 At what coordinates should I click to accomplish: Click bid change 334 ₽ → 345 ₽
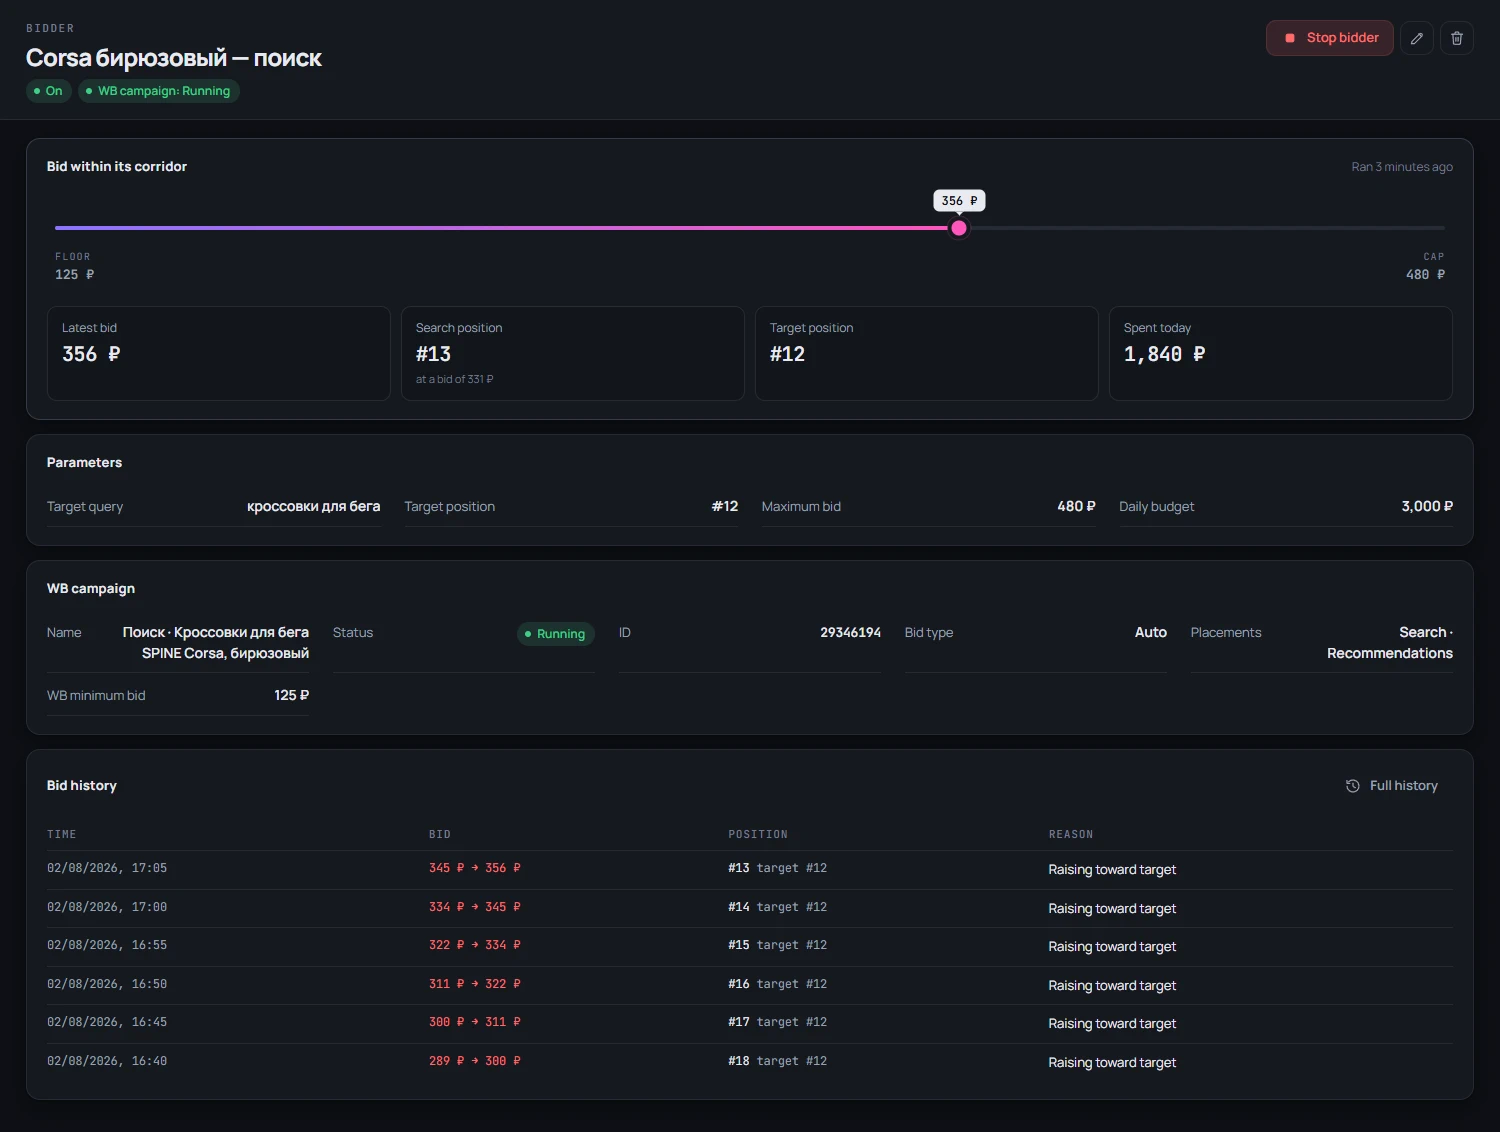pos(475,908)
